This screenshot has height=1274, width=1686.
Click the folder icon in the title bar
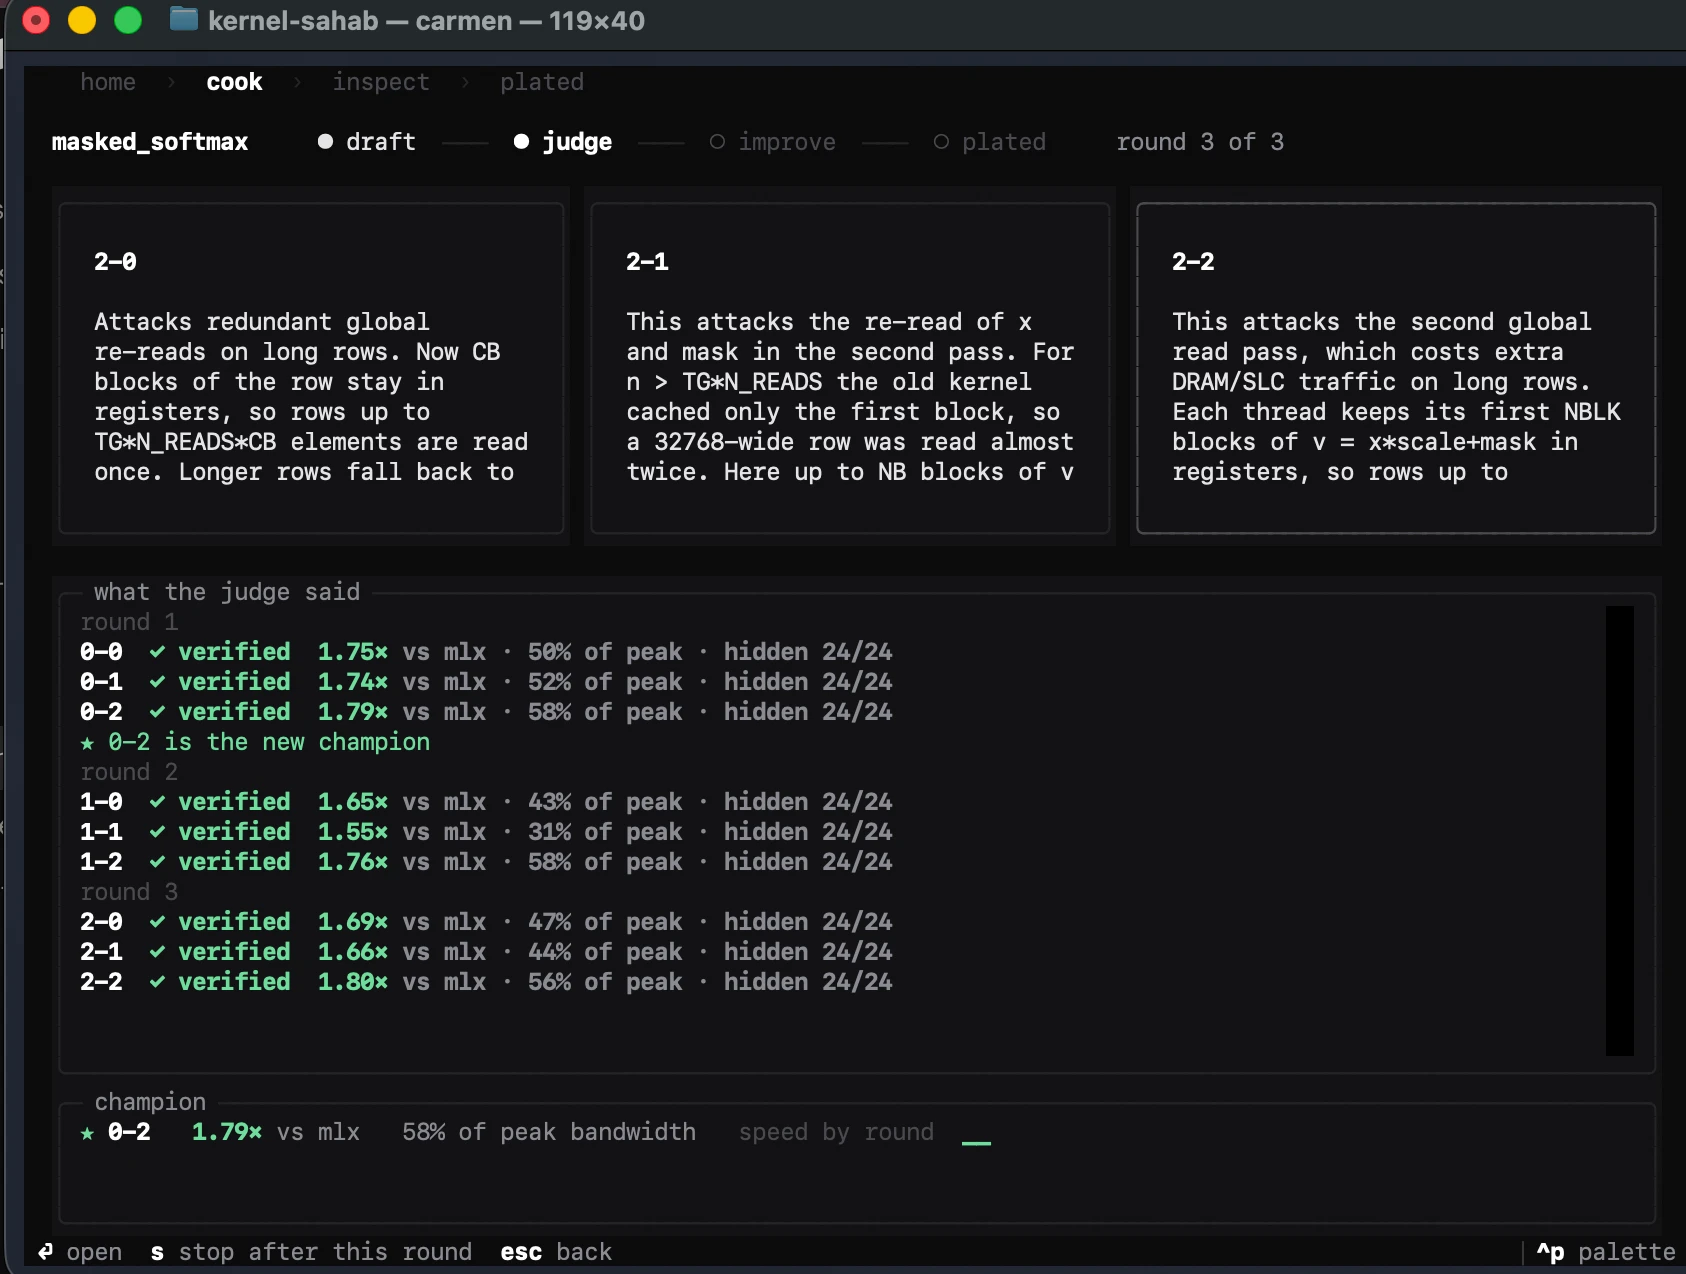pos(184,19)
